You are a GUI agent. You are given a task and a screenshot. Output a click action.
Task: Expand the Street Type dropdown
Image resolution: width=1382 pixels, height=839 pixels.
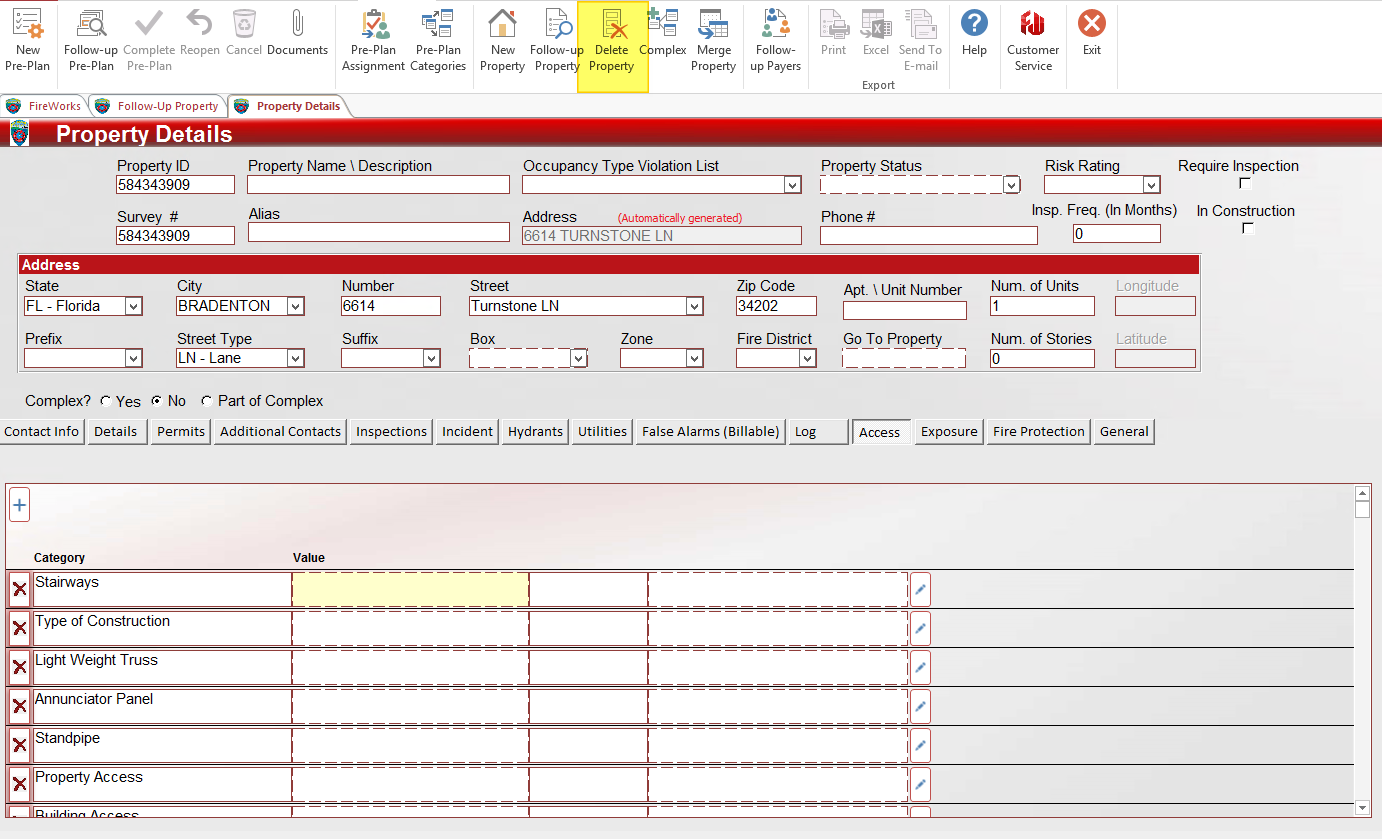(295, 358)
